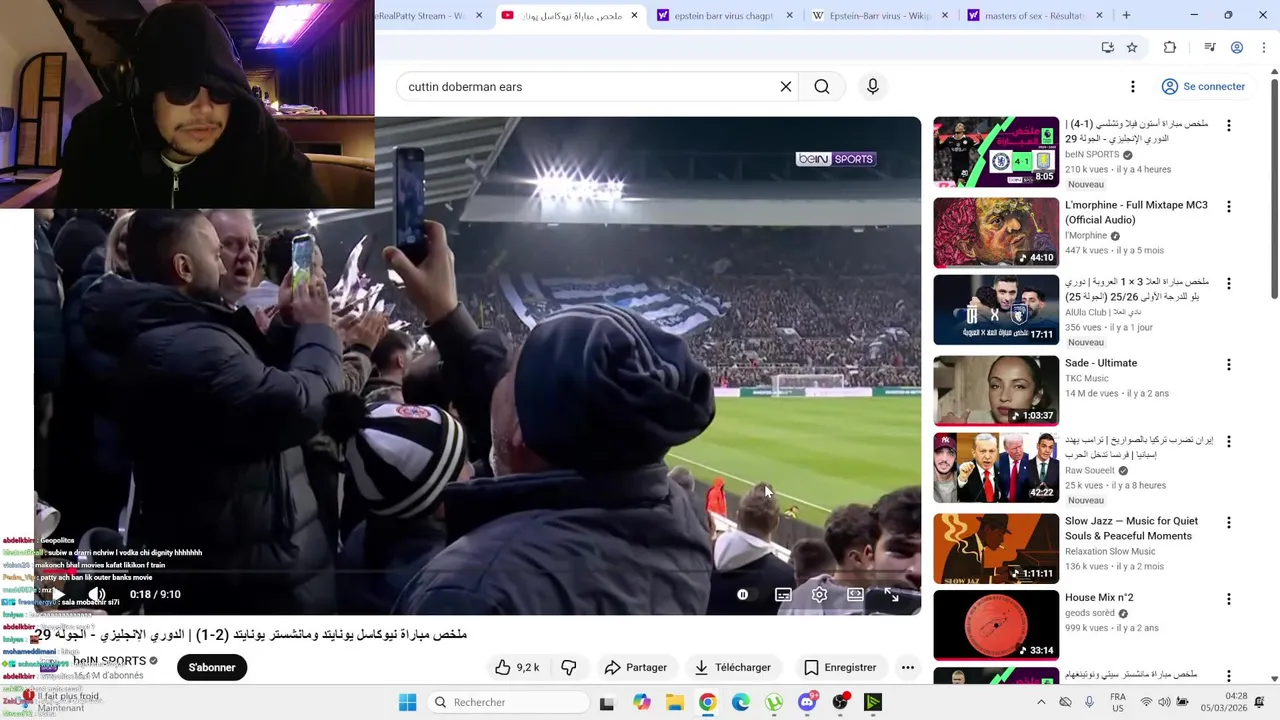Screen dimensions: 1280x720
Task: Play the video with the player play button
Action: pos(58,595)
